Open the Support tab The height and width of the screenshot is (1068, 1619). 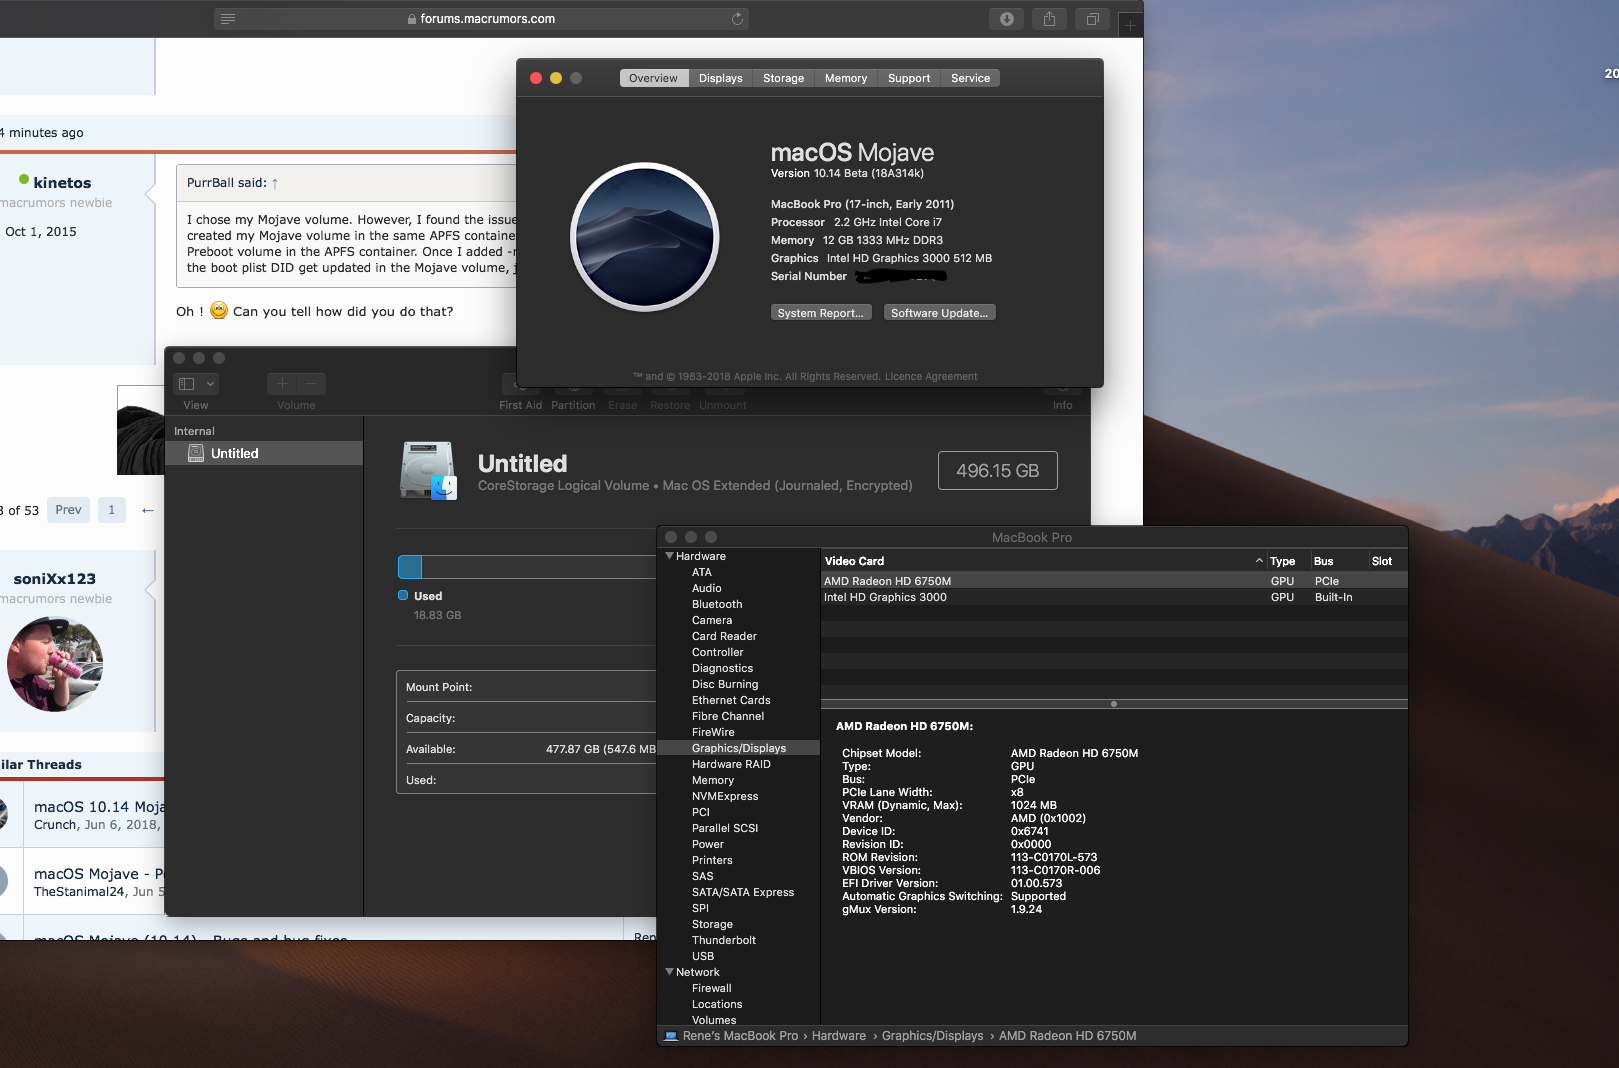[909, 78]
